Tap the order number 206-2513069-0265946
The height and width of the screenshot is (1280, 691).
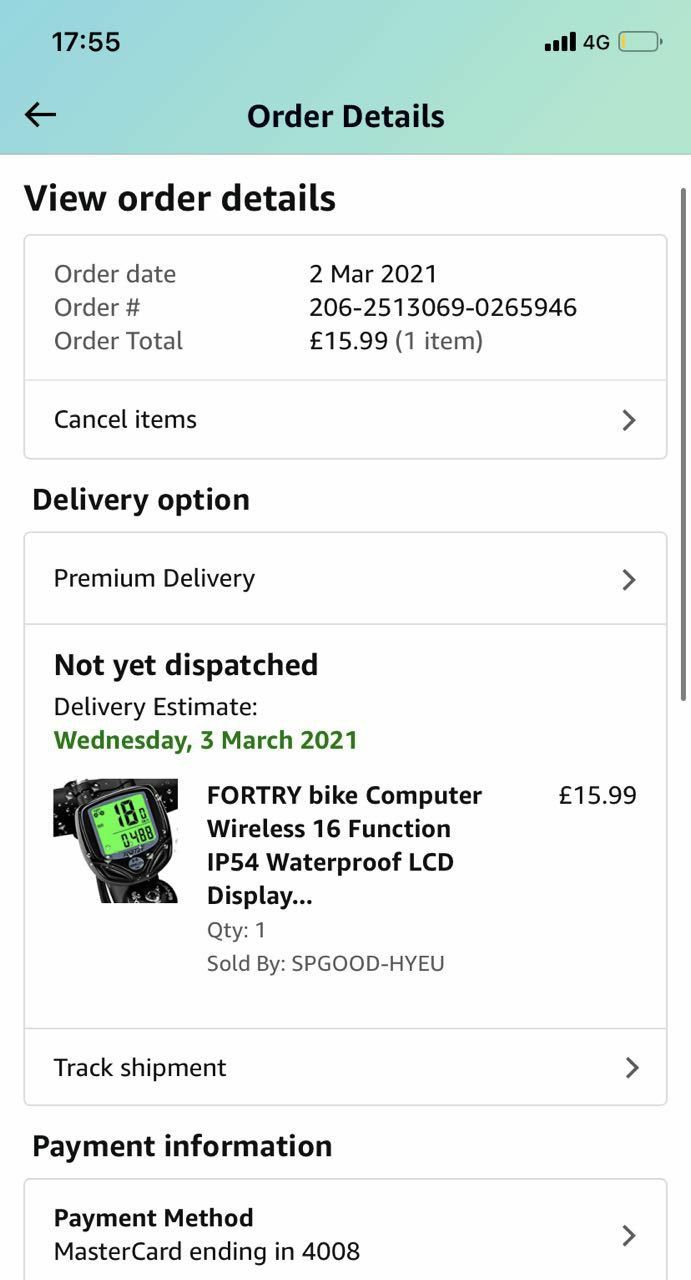[x=442, y=307]
